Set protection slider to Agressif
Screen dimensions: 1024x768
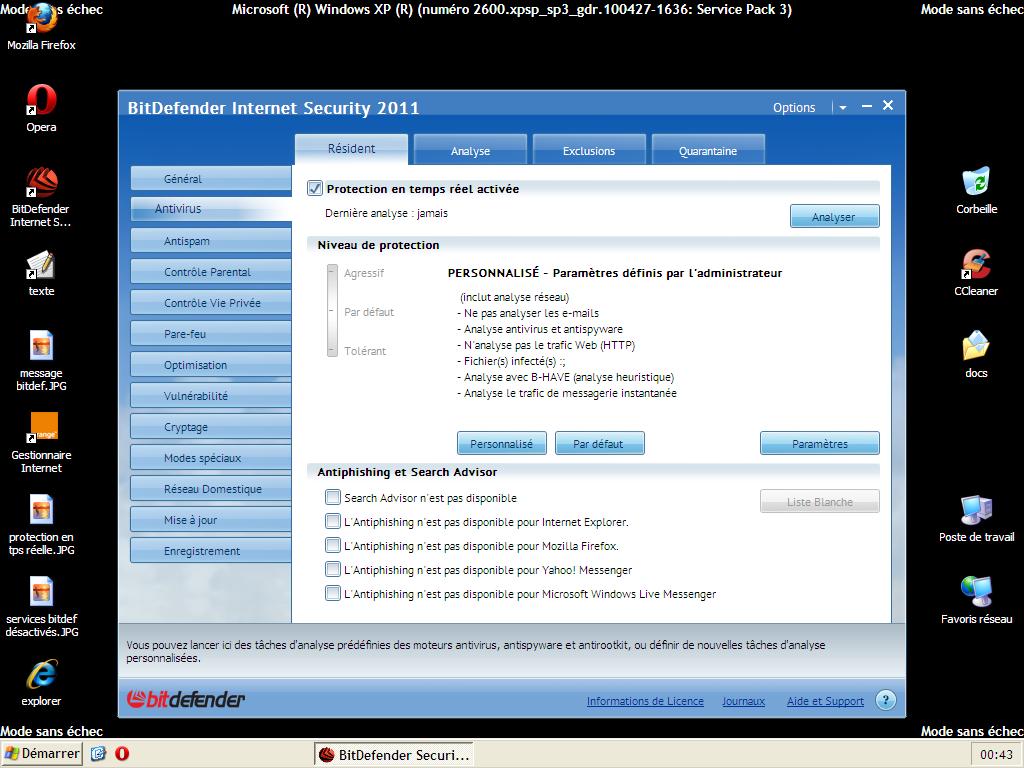tap(332, 273)
